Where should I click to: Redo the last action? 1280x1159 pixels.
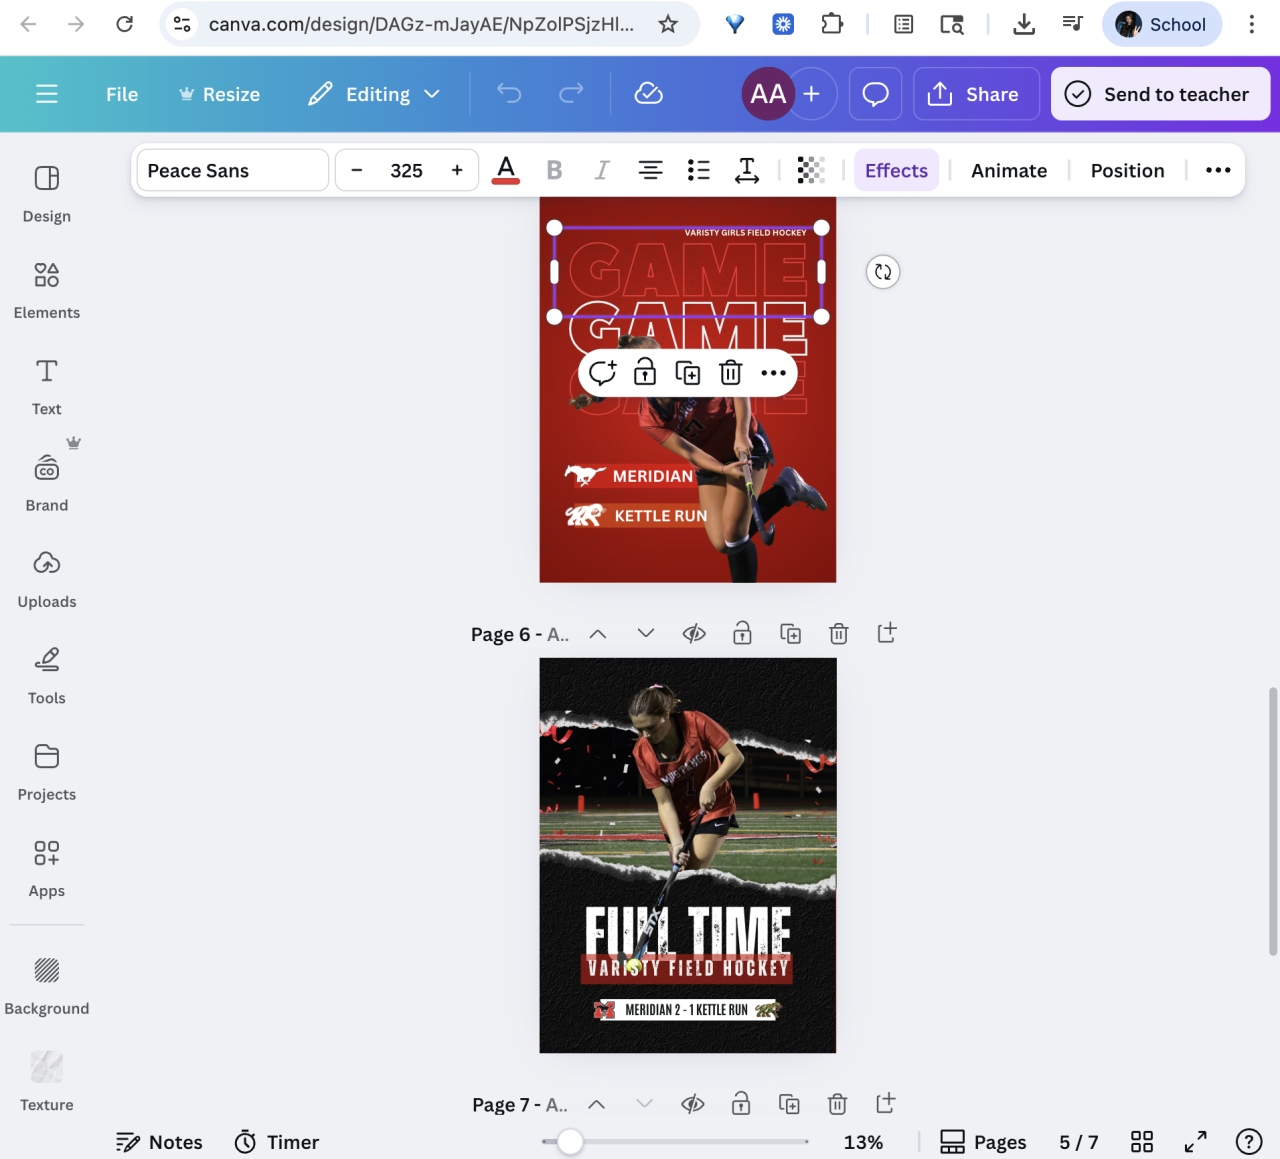571,94
